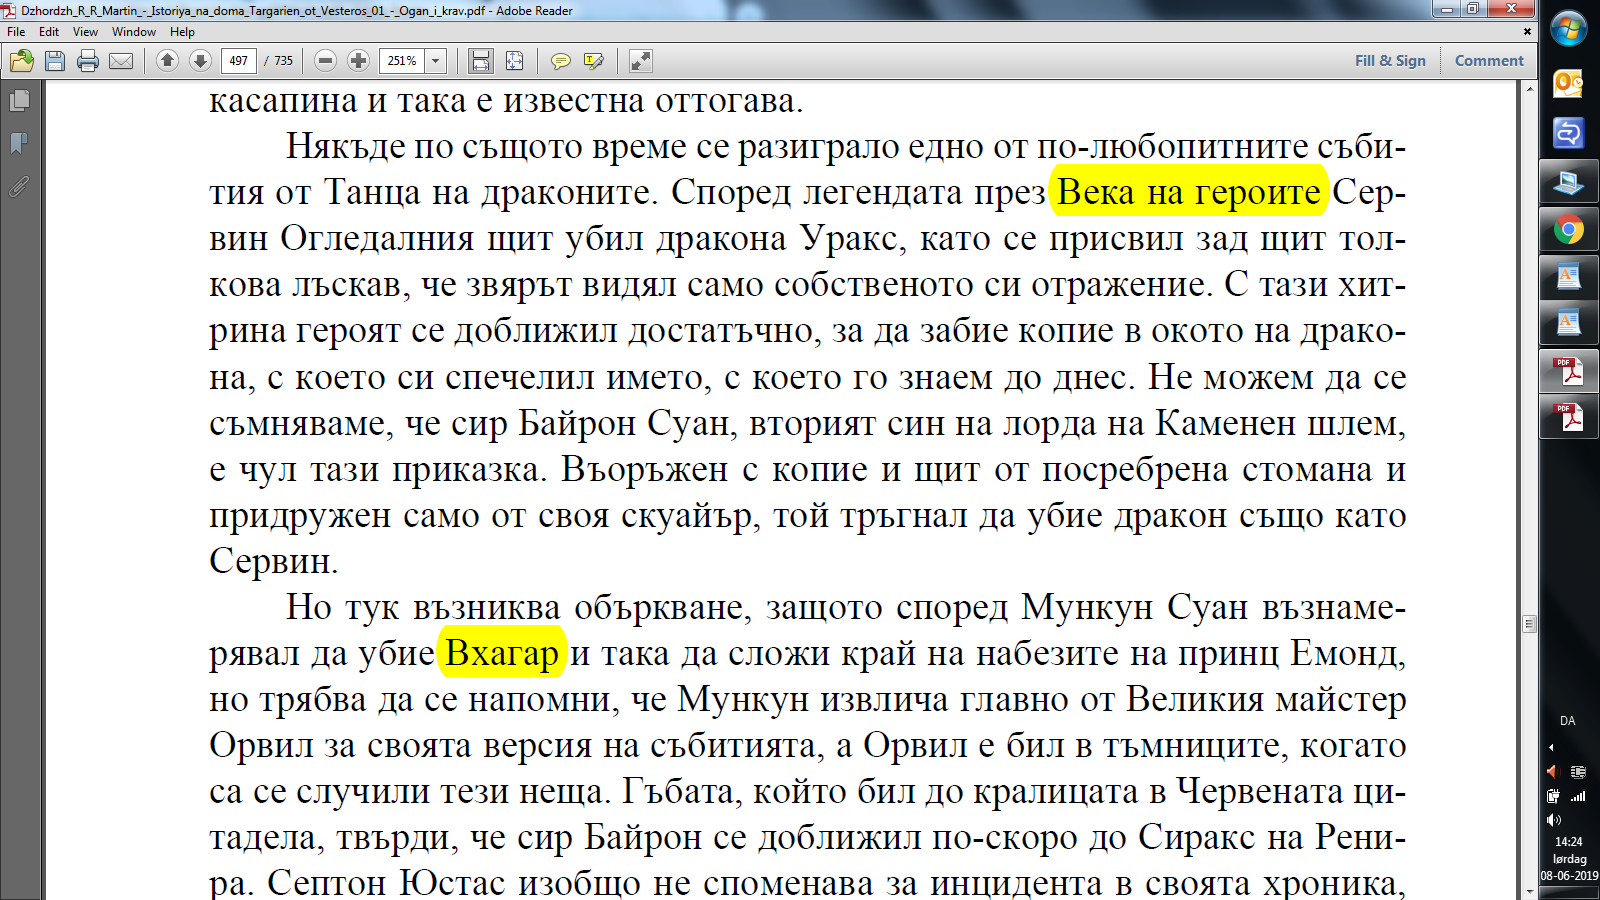Print the document using printer icon
The height and width of the screenshot is (900, 1600).
[x=88, y=61]
